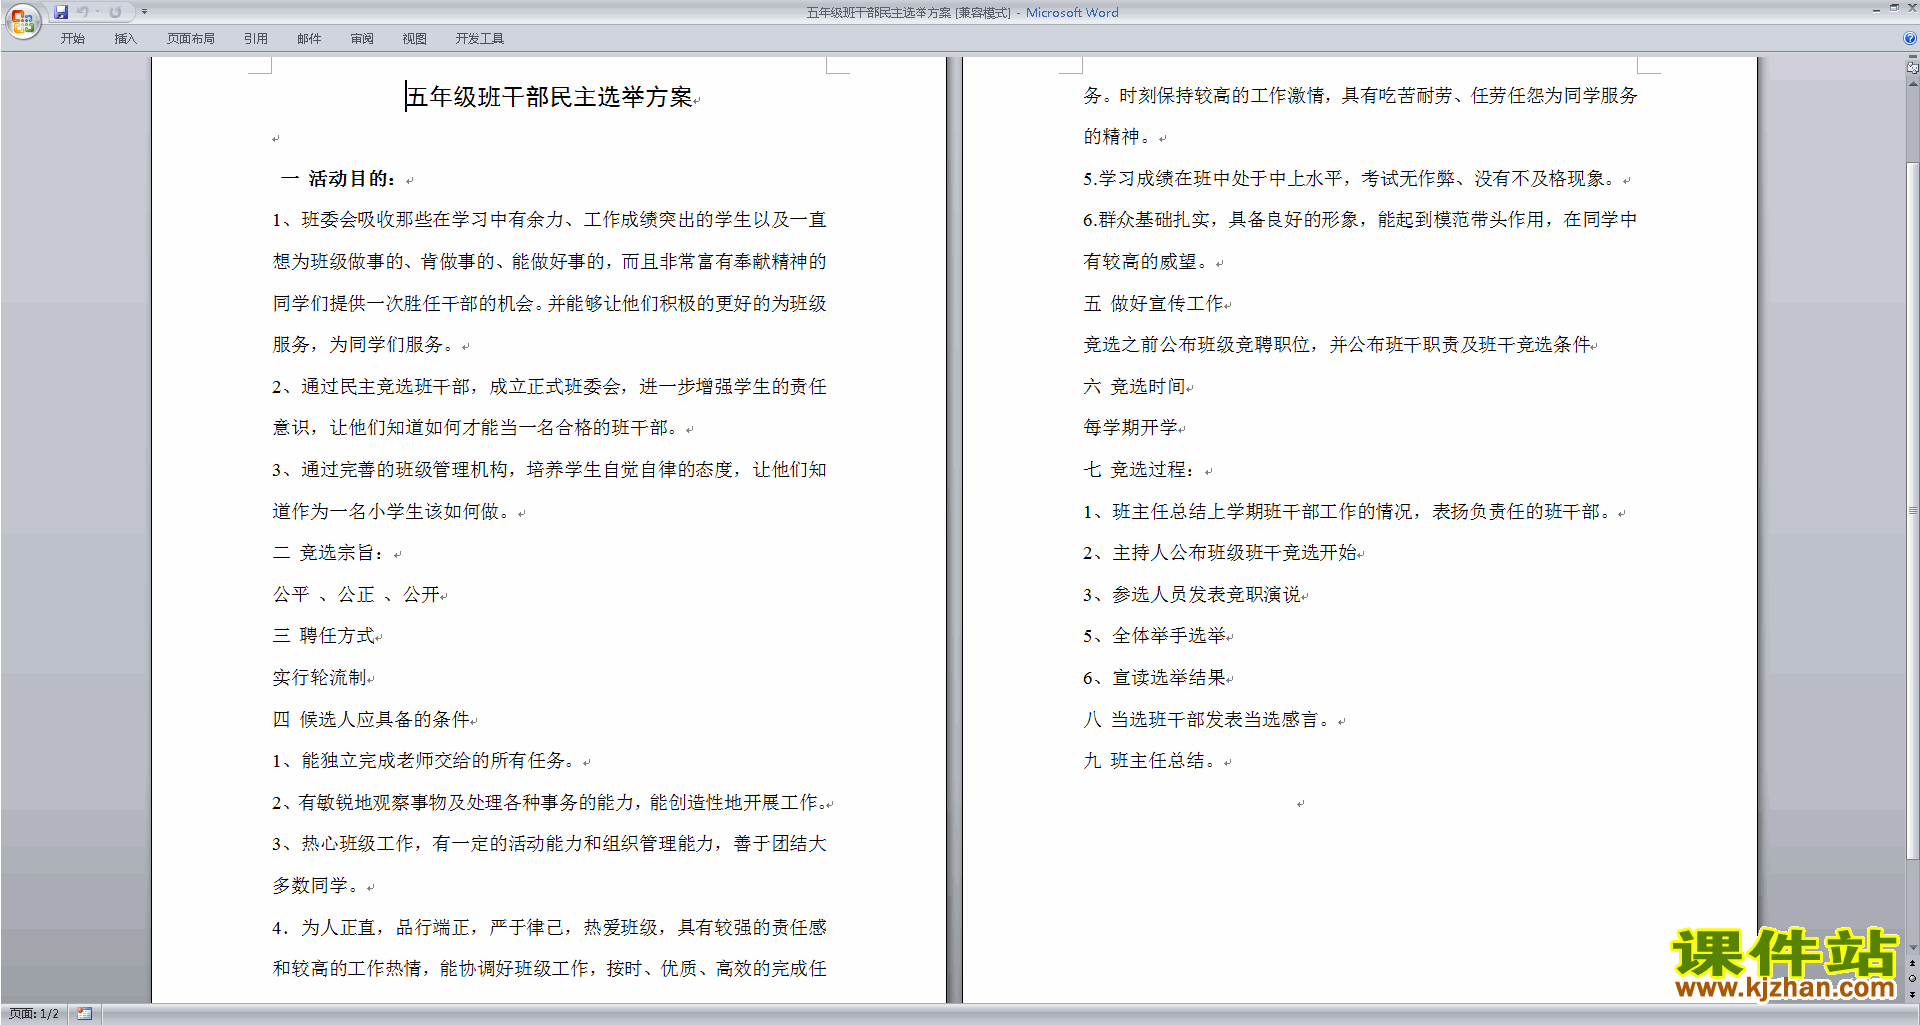
Task: Click the heading 三 聘任方式
Action: point(324,636)
